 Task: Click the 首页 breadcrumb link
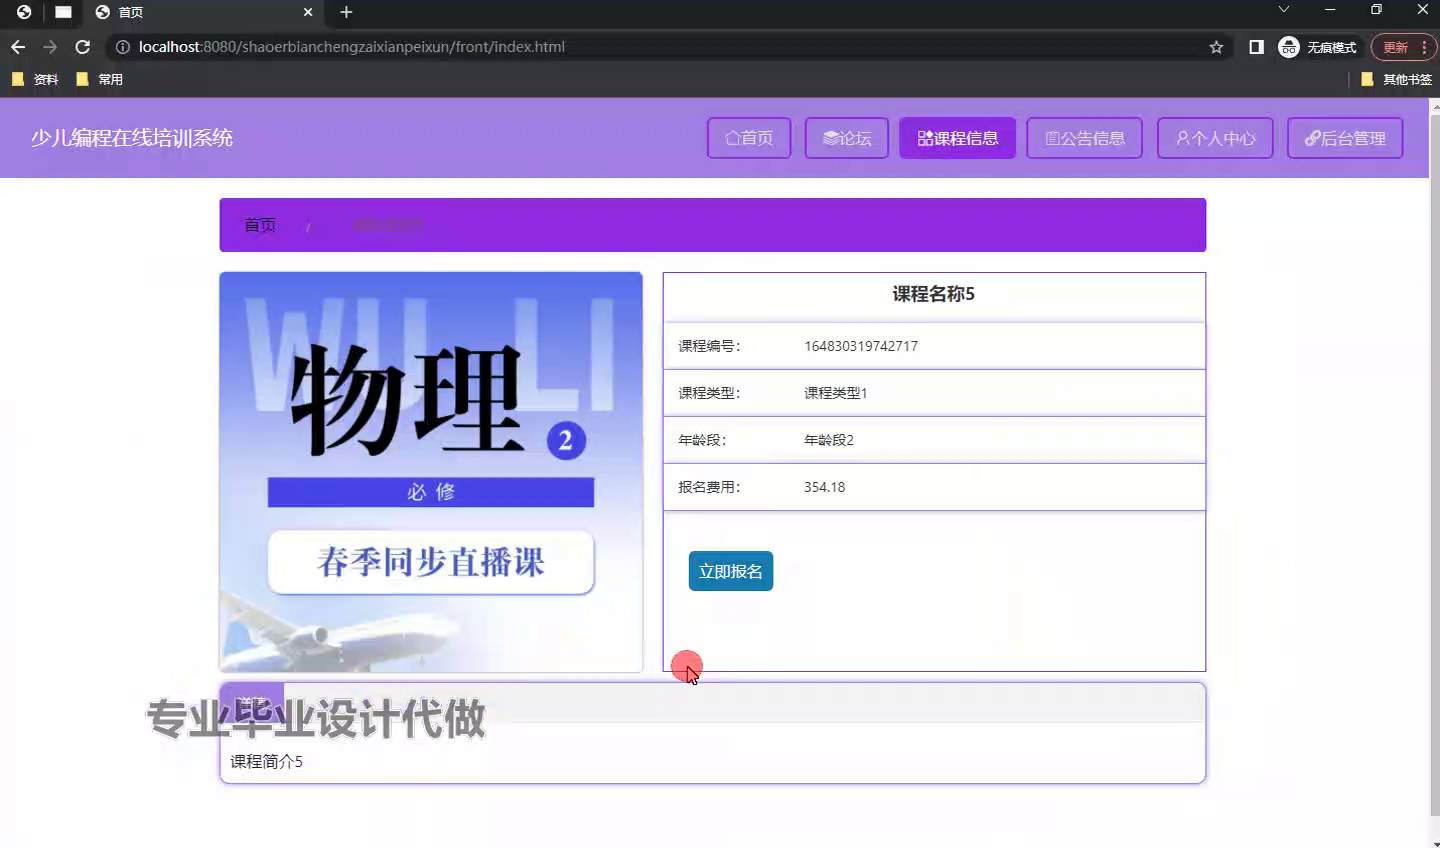(260, 225)
